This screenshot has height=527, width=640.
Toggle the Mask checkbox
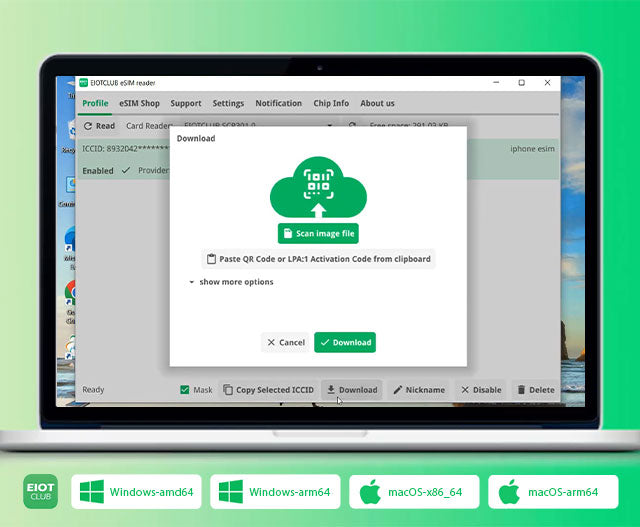coord(185,390)
